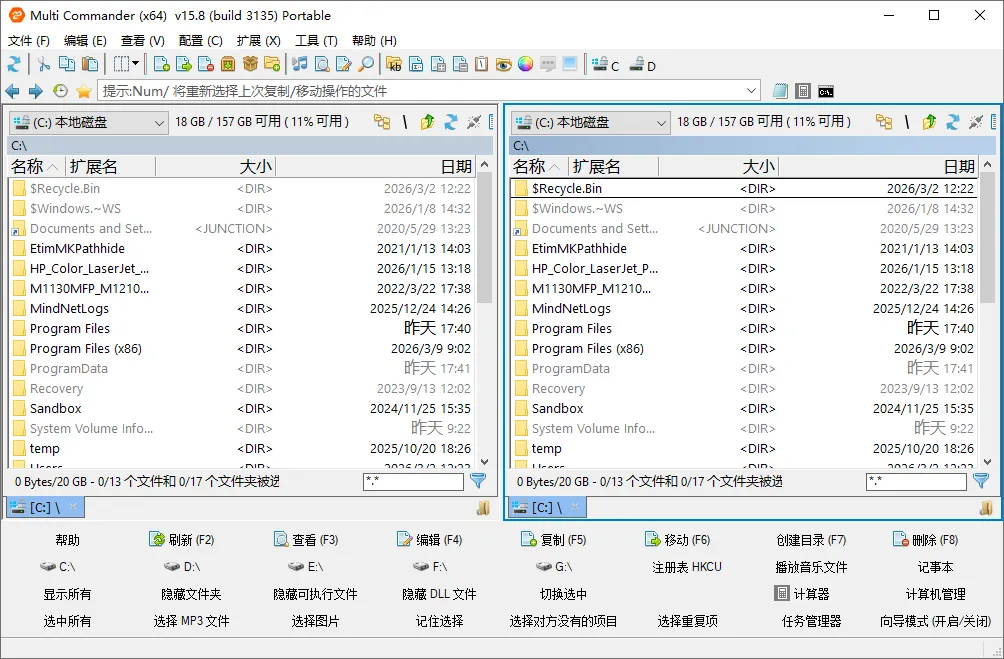Refresh the right panel with blue arrows

(x=953, y=122)
